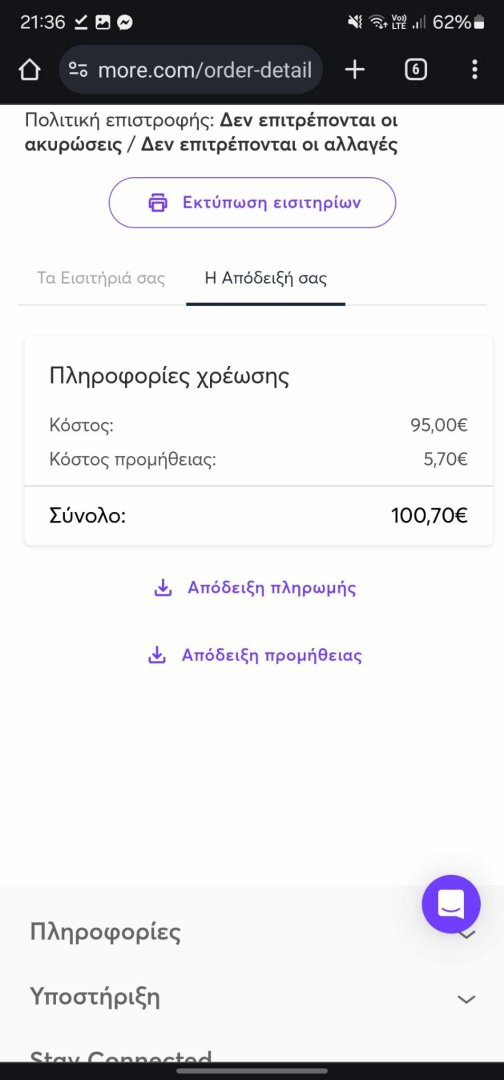This screenshot has width=504, height=1080.
Task: Tap the Messenger notification icon in status bar
Action: pos(125,23)
